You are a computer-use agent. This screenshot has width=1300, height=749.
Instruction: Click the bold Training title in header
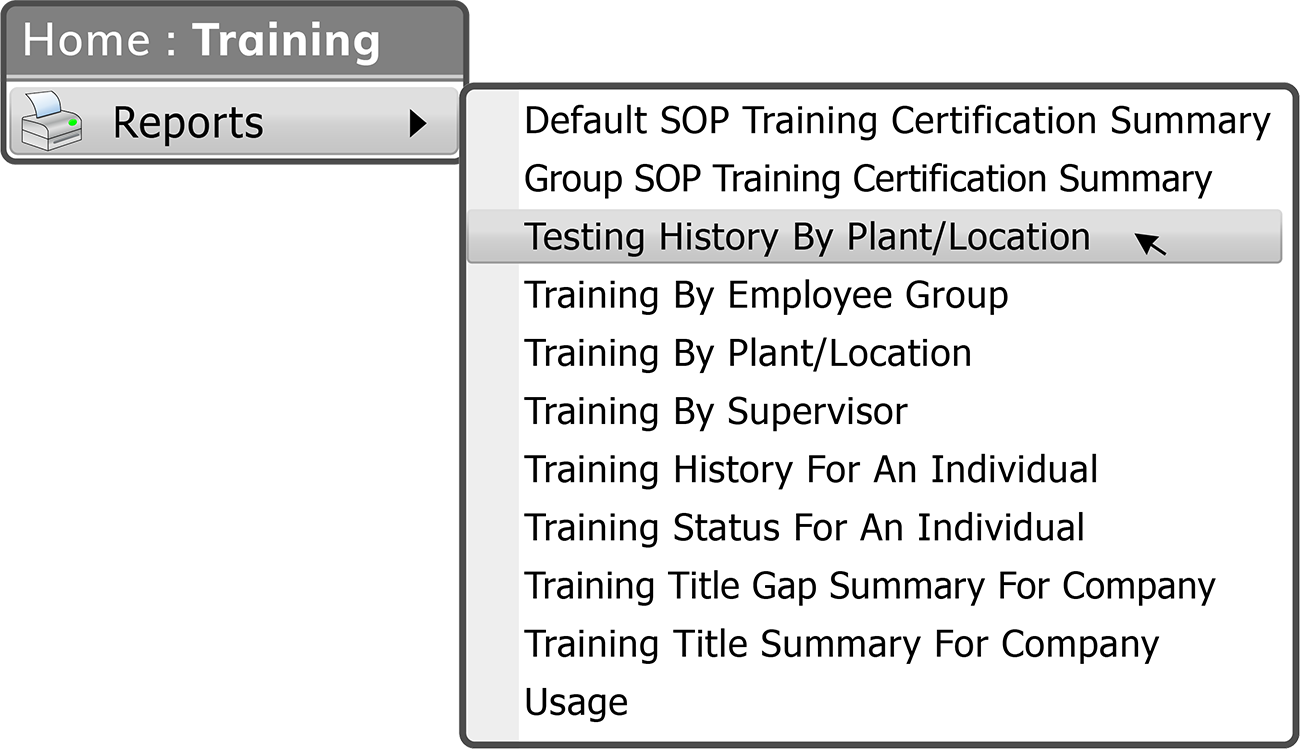(x=286, y=40)
